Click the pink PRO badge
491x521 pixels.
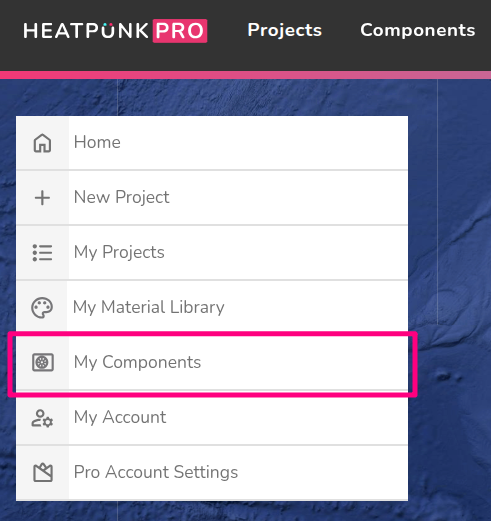pos(180,31)
